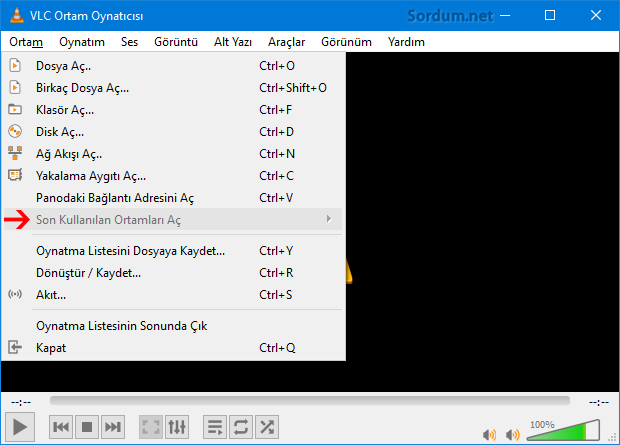Open the Araçlar menu
This screenshot has width=620, height=445.
[287, 42]
